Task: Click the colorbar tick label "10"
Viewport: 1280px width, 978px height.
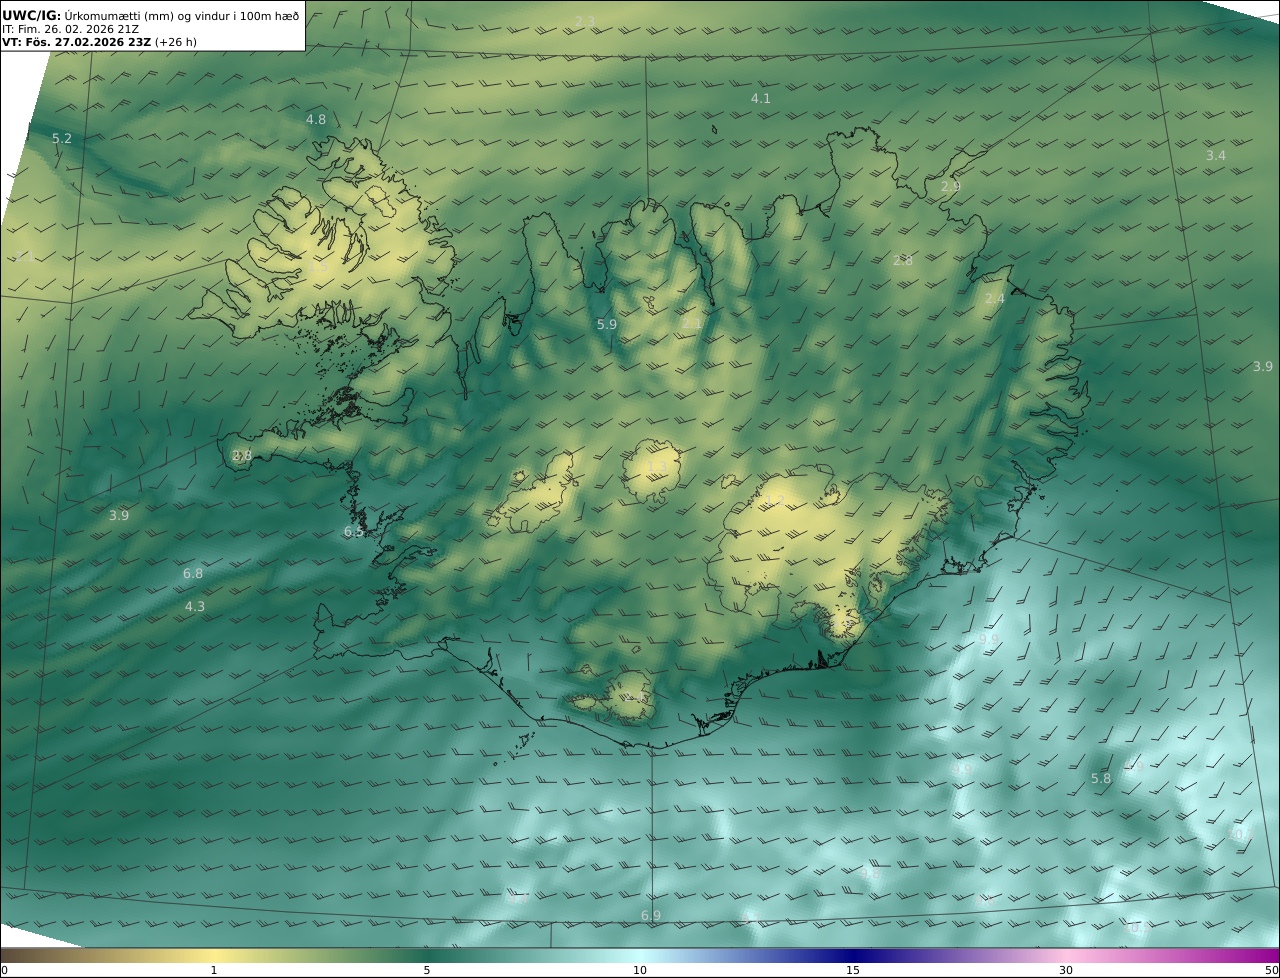Action: coord(640,970)
